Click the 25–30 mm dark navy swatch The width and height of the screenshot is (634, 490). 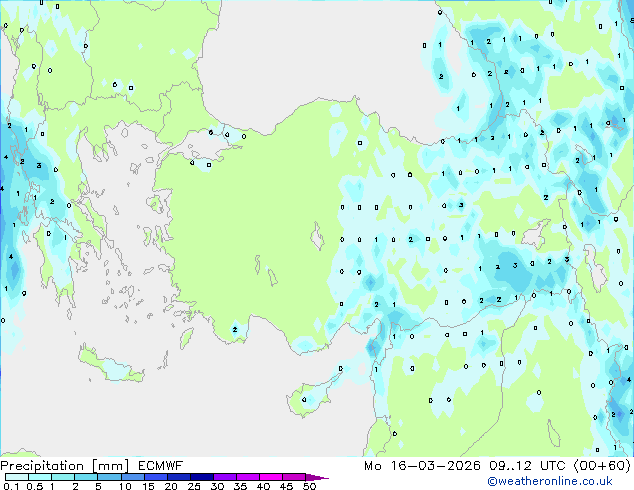[x=201, y=477]
